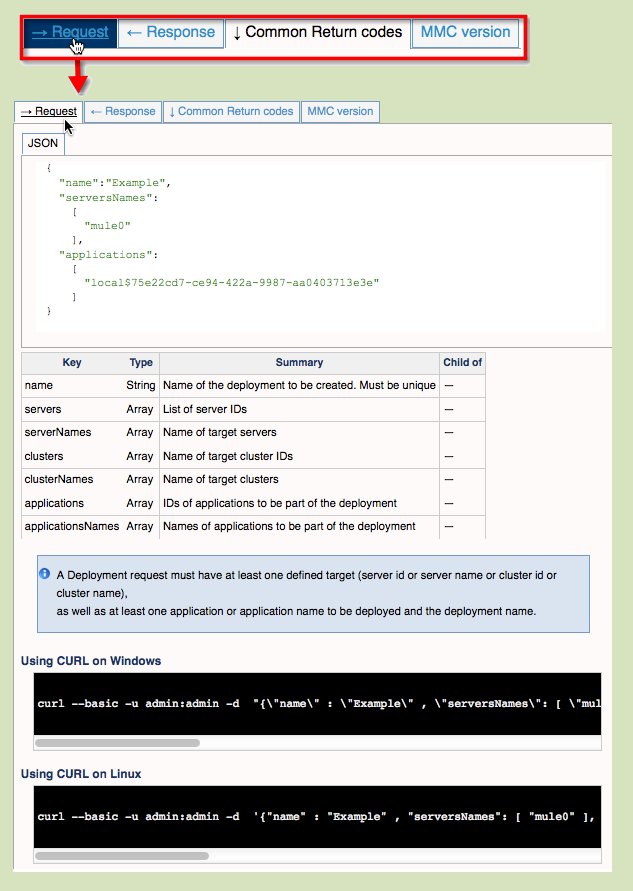
Task: Click inside the Using CURL on Windows code box
Action: [300, 703]
